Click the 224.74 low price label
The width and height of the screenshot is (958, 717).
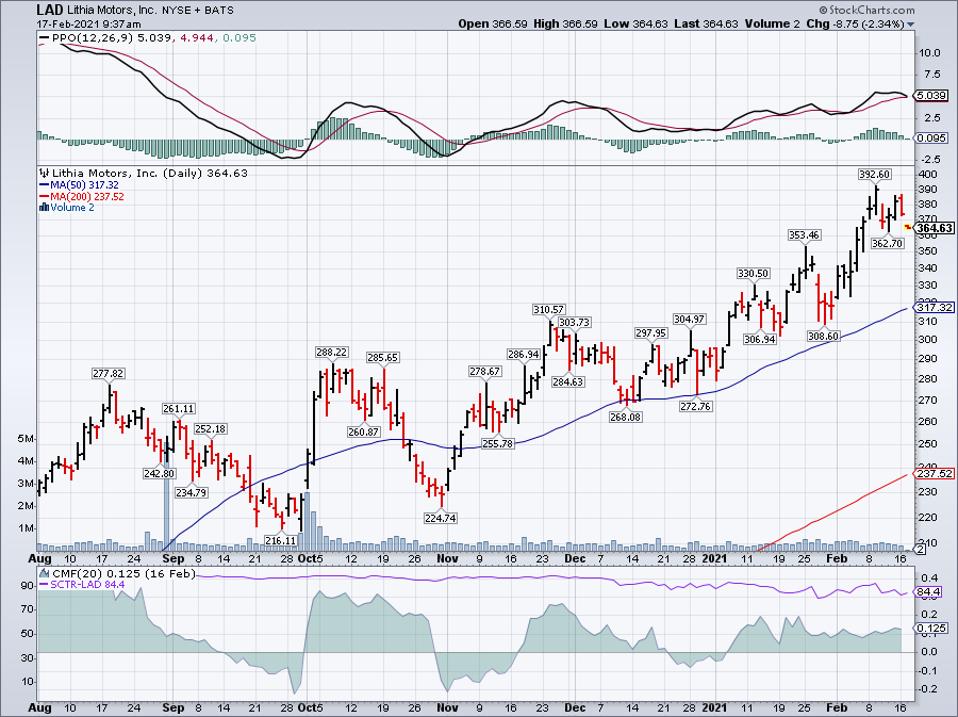(440, 518)
